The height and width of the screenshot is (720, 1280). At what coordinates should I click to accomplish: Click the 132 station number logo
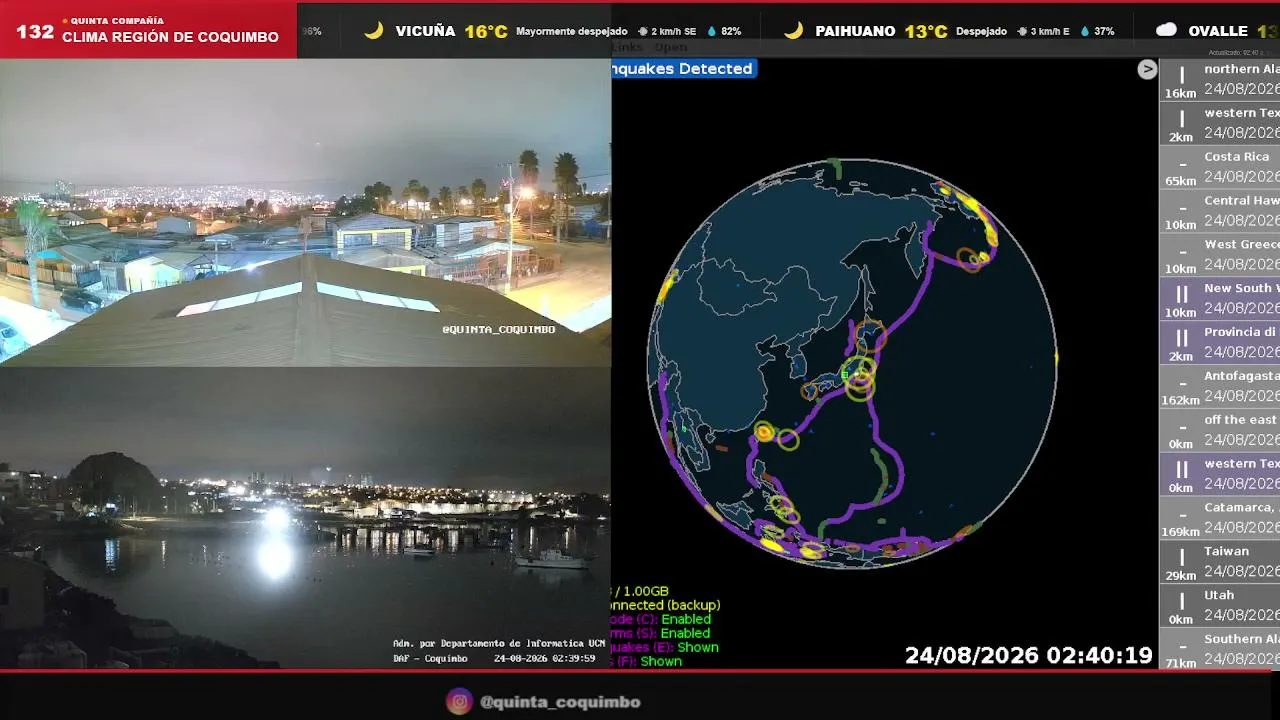point(35,32)
